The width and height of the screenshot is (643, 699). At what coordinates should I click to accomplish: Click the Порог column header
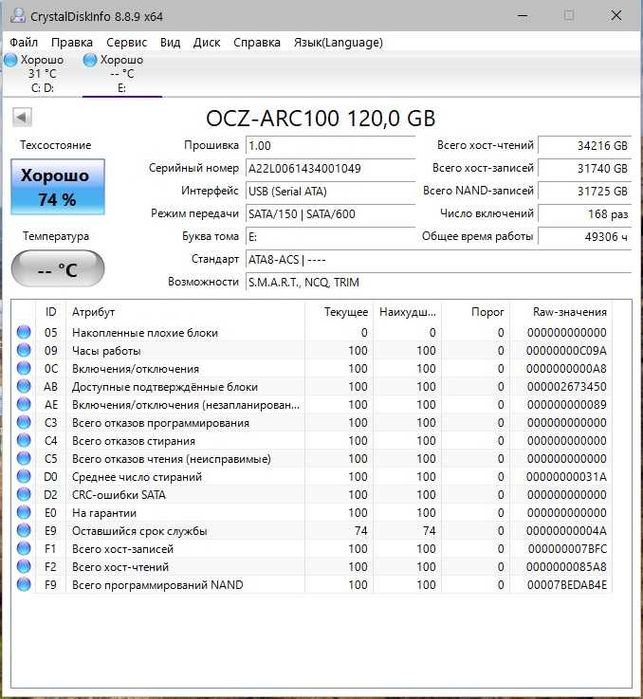pos(476,312)
